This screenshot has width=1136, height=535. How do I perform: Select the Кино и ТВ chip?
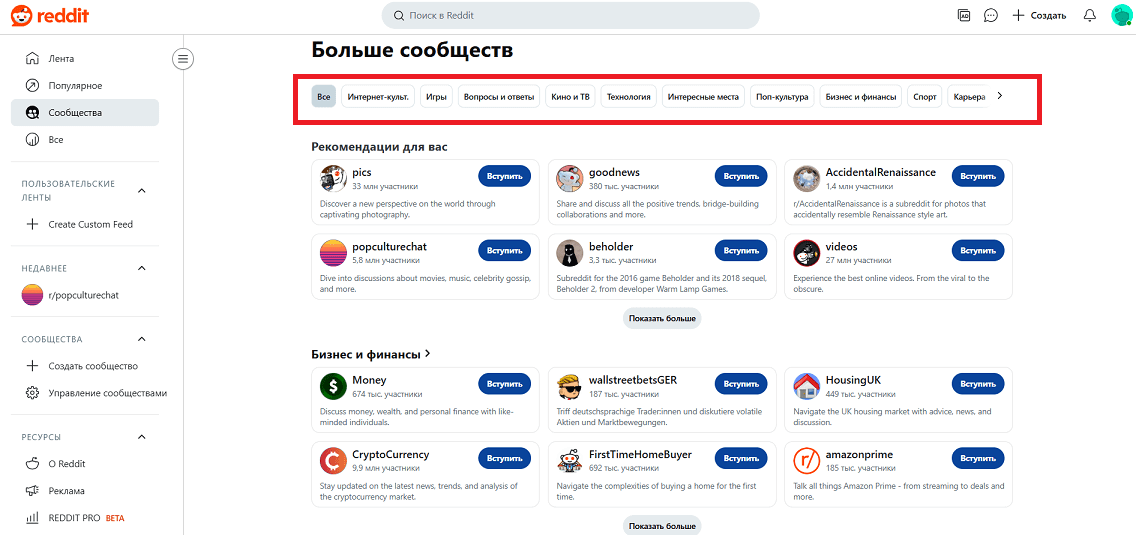[570, 96]
